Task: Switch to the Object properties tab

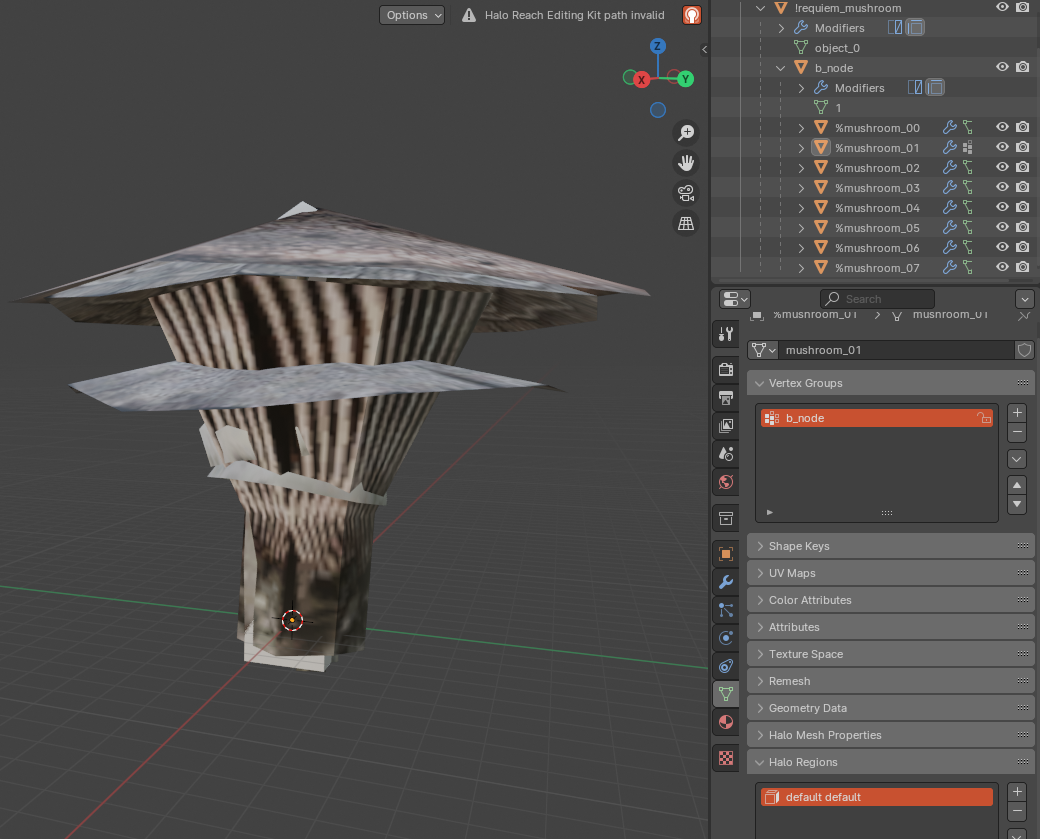Action: 727,553
